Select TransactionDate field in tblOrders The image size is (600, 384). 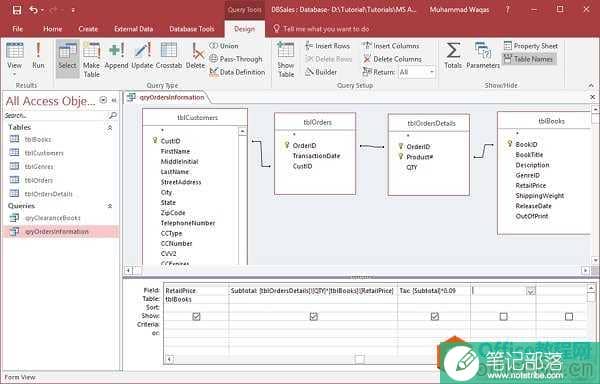pos(316,156)
